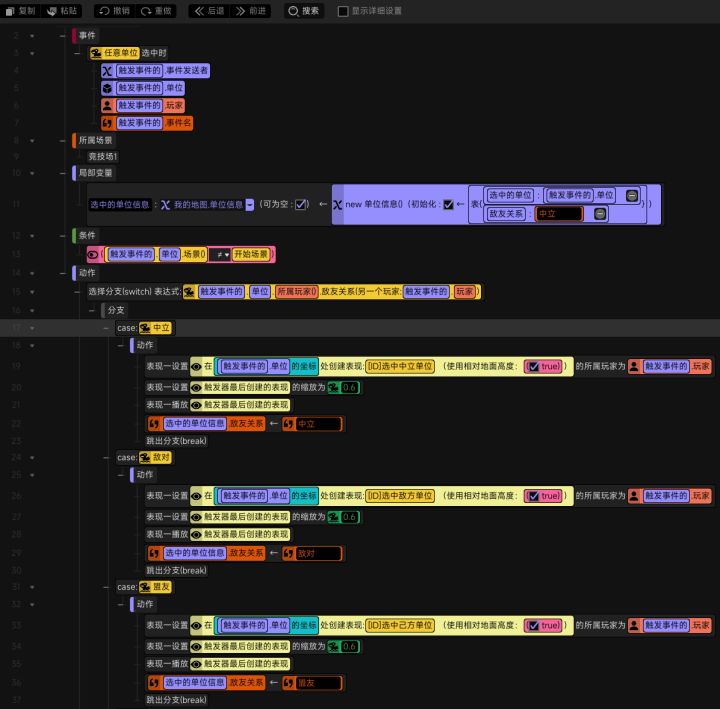Open search with the 搜索 magnifier
Image resolution: width=720 pixels, height=709 pixels.
[293, 11]
